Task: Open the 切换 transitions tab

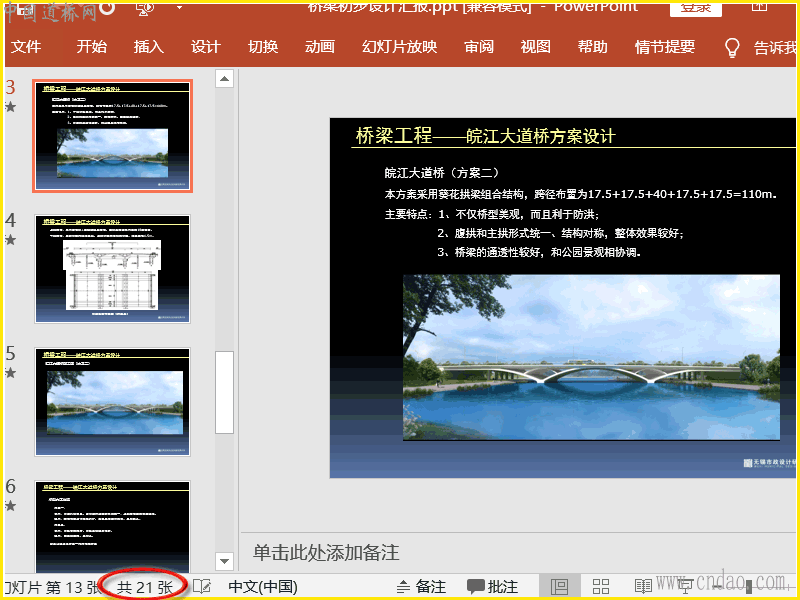Action: [x=263, y=47]
